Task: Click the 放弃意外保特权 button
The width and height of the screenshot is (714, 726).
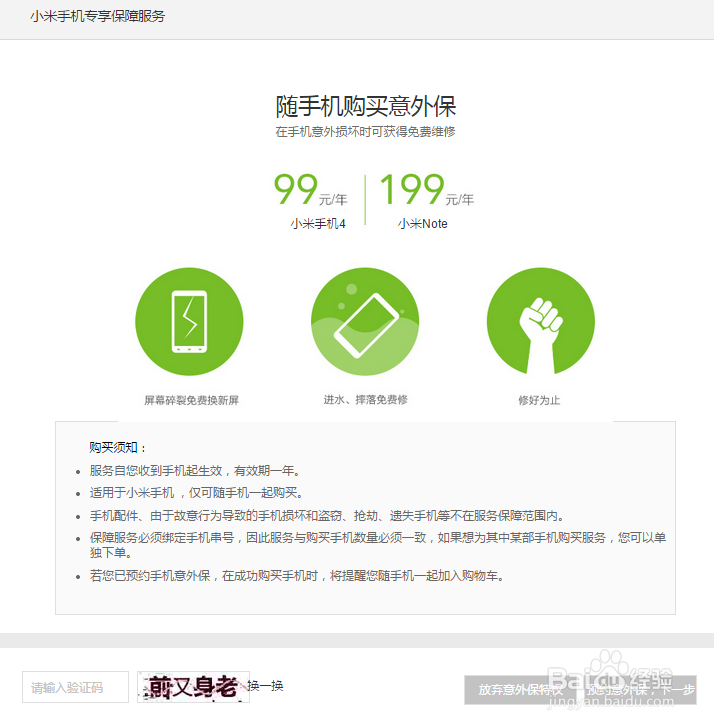Action: pyautogui.click(x=520, y=690)
